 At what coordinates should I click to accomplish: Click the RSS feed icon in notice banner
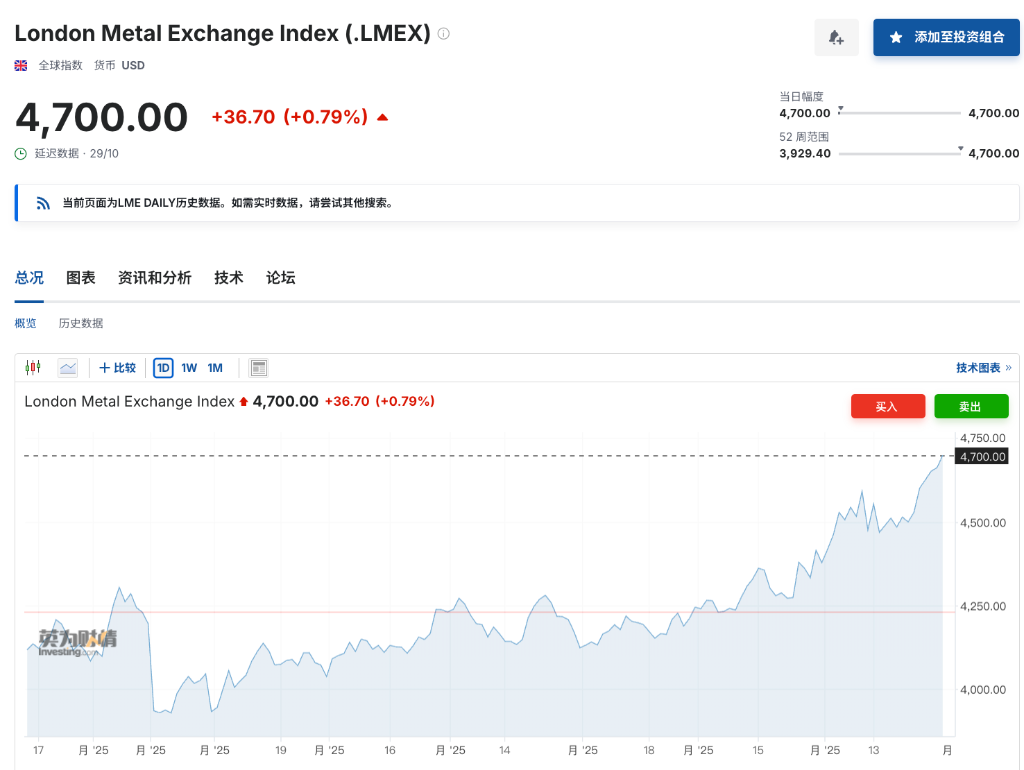[43, 203]
